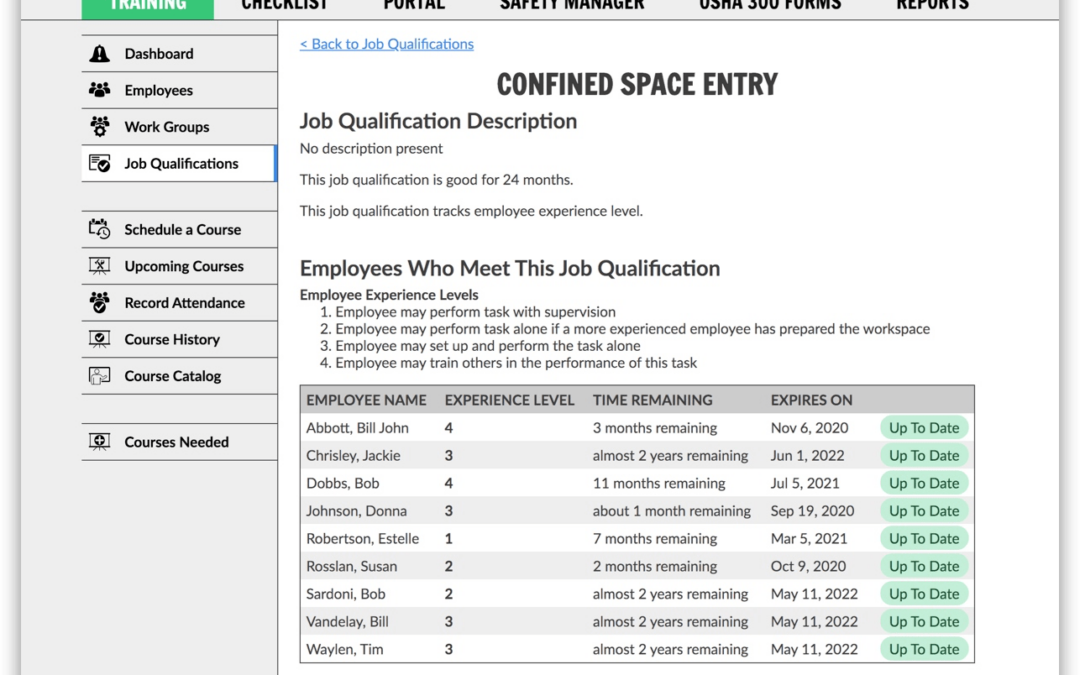
Task: Click the Expires On column header
Action: (x=811, y=400)
